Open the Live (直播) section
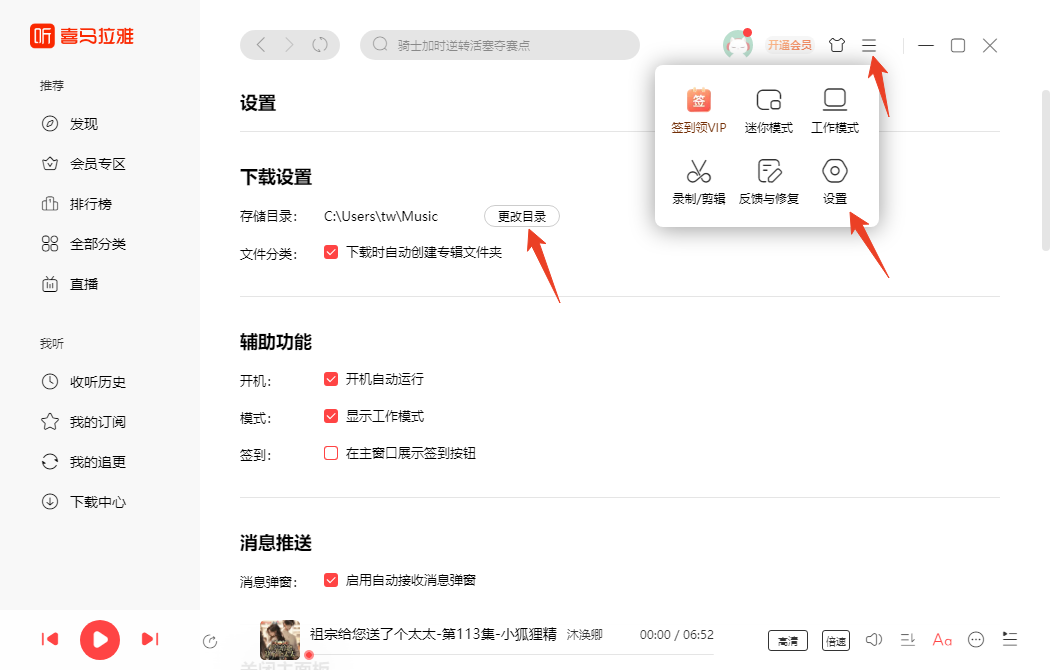This screenshot has height=670, width=1050. point(70,284)
